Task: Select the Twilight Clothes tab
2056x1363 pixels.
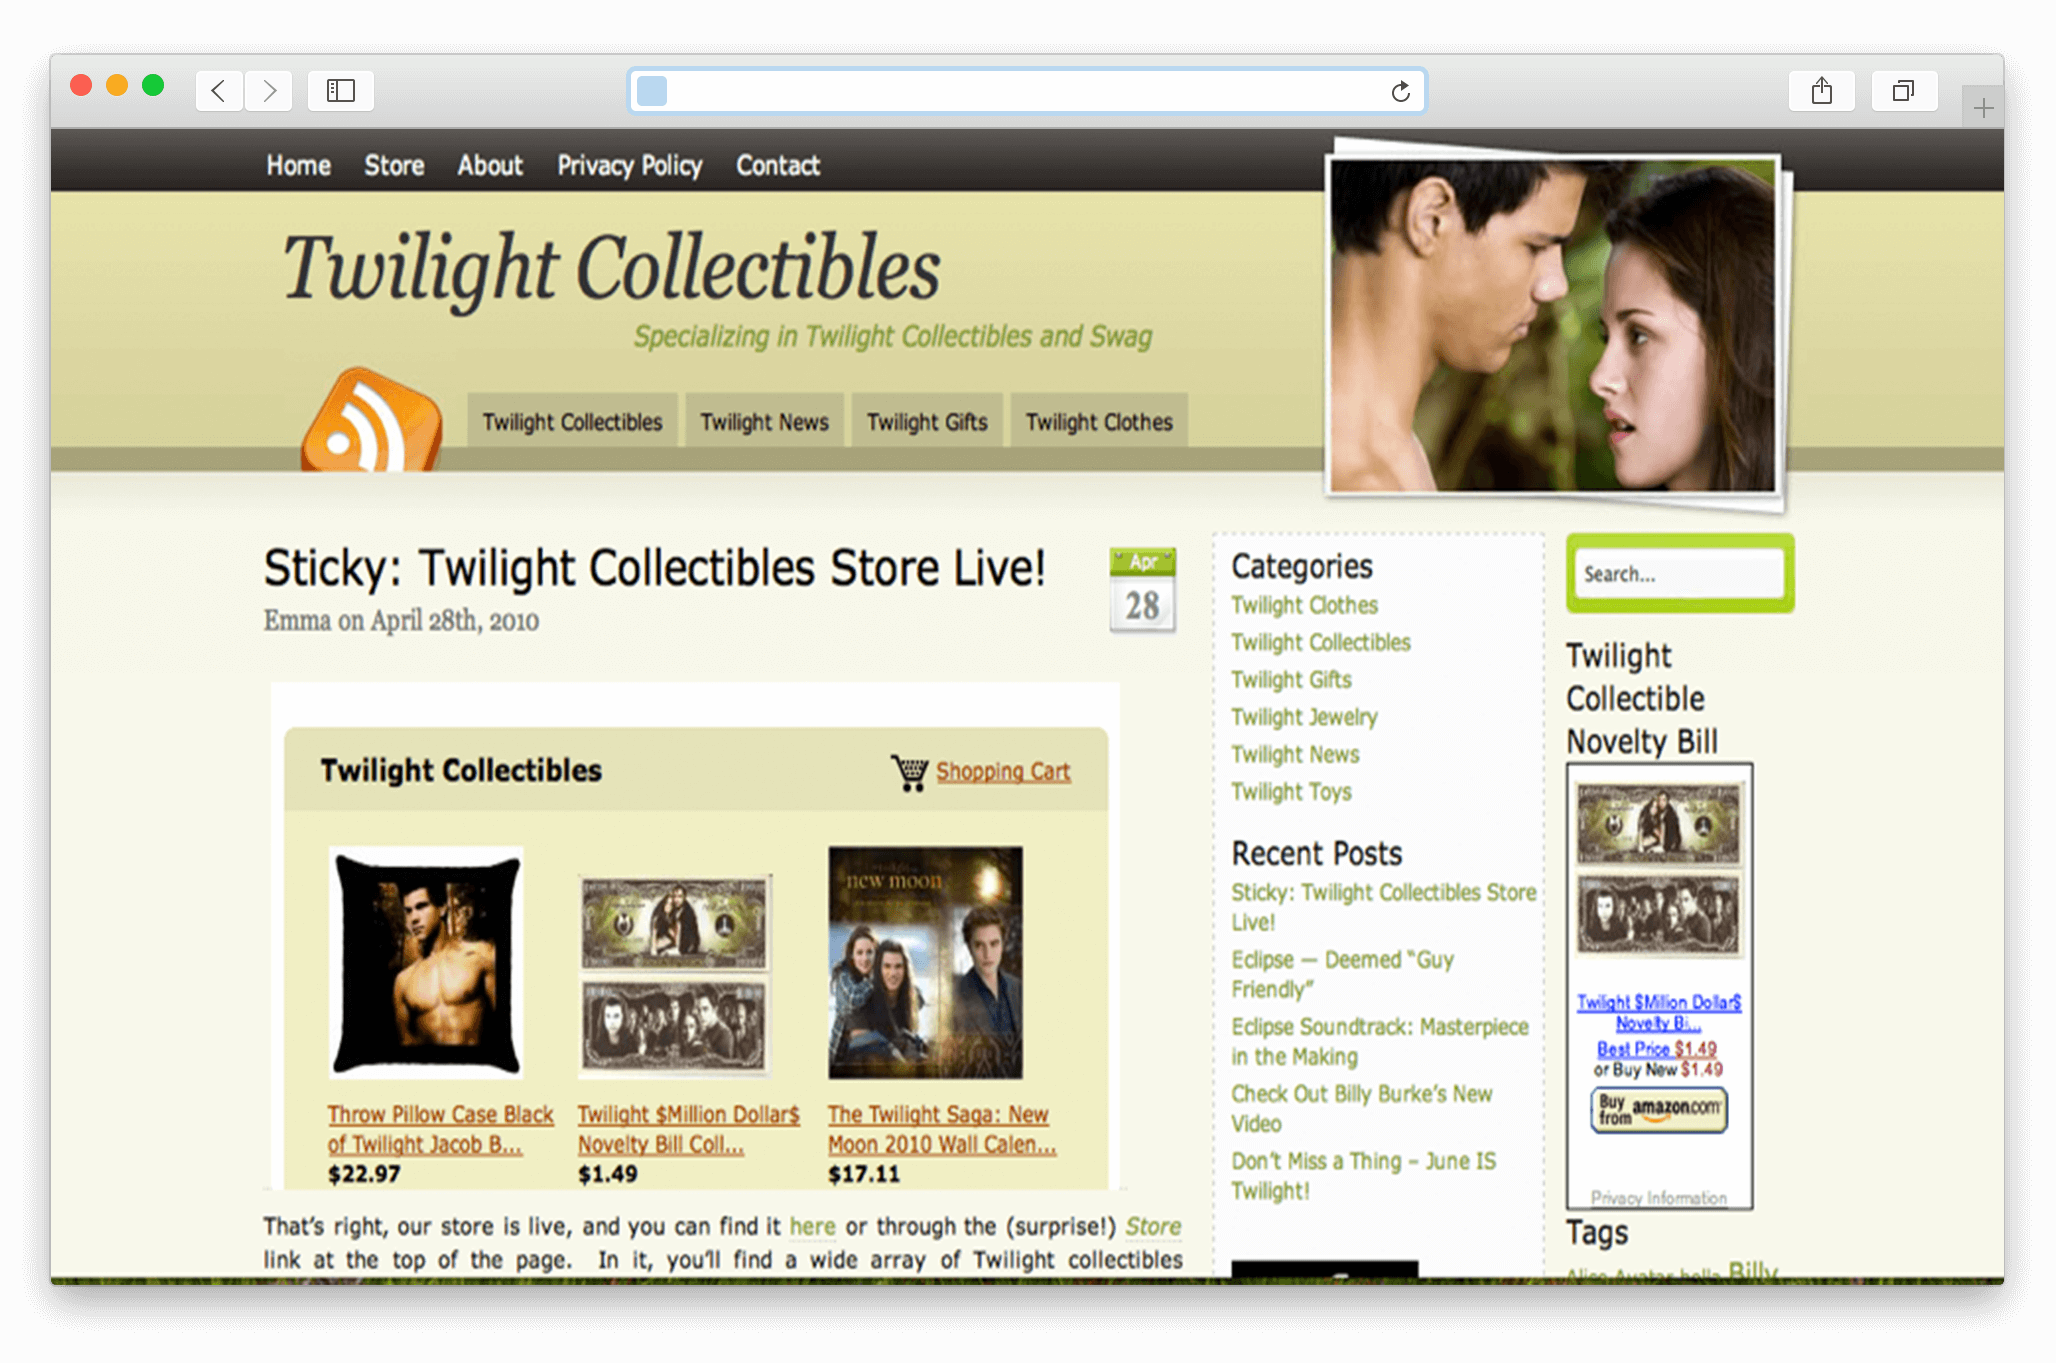Action: coord(1098,421)
